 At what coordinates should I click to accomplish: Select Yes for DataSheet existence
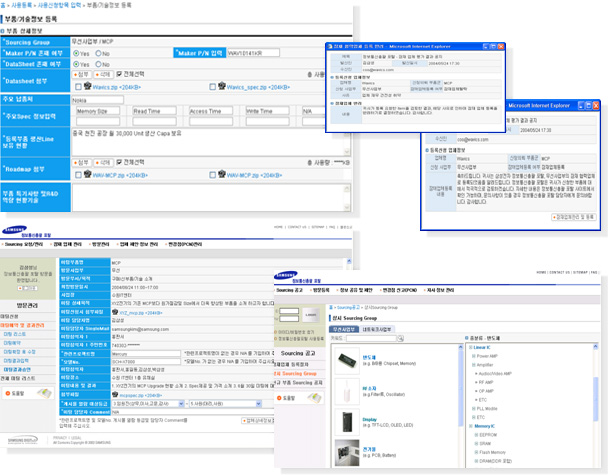[76, 64]
